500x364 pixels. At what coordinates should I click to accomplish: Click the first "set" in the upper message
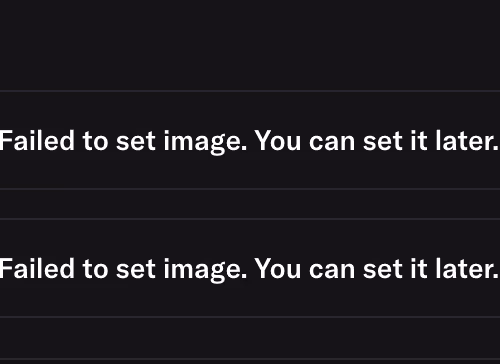point(136,142)
